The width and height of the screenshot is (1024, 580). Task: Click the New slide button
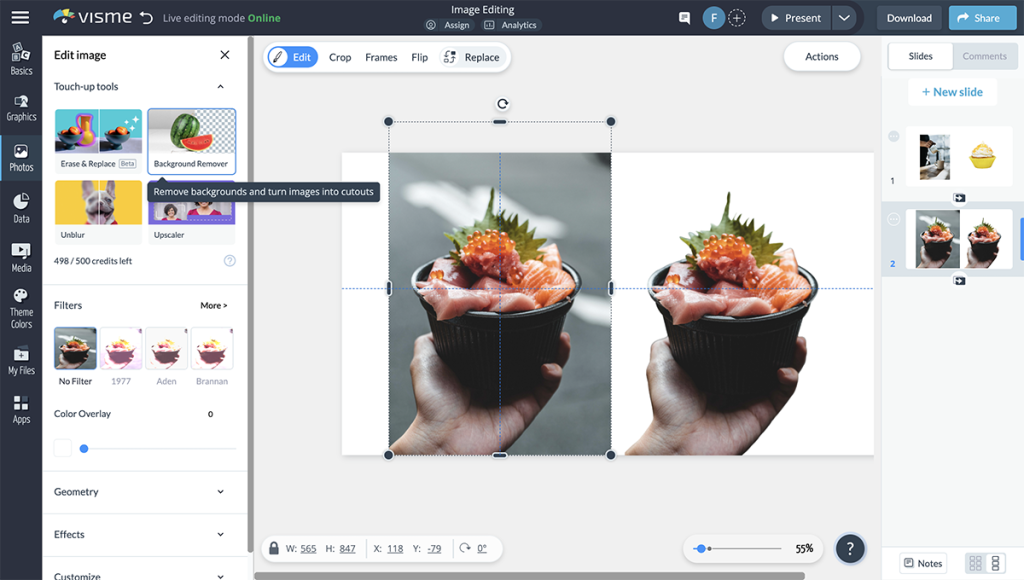point(951,91)
